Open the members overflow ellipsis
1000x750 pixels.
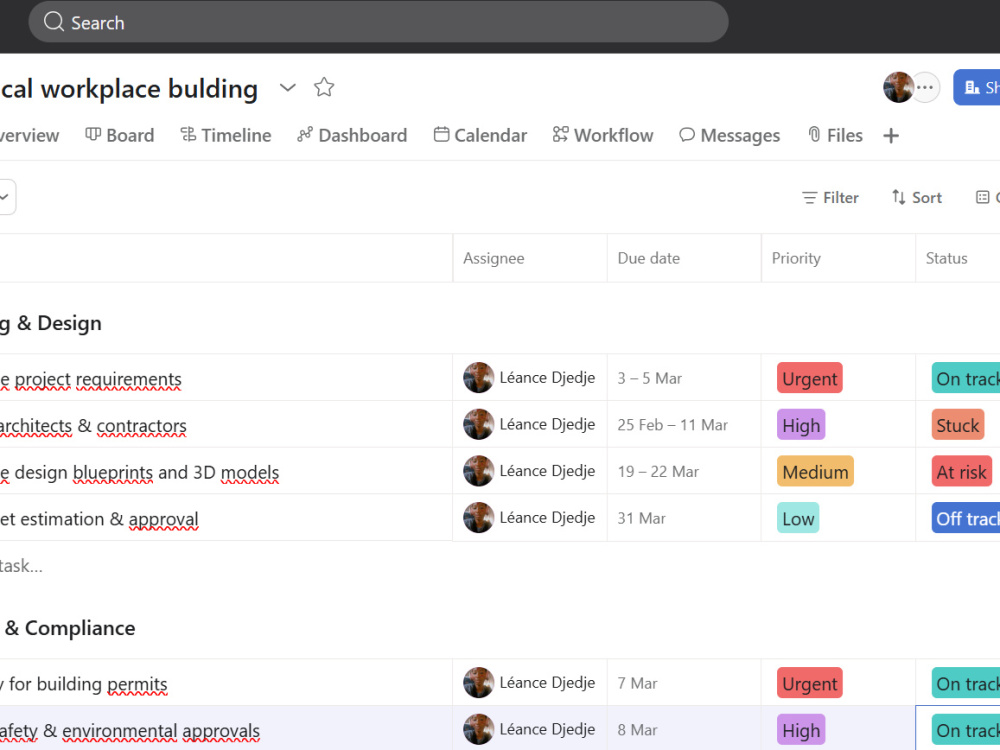[x=925, y=87]
